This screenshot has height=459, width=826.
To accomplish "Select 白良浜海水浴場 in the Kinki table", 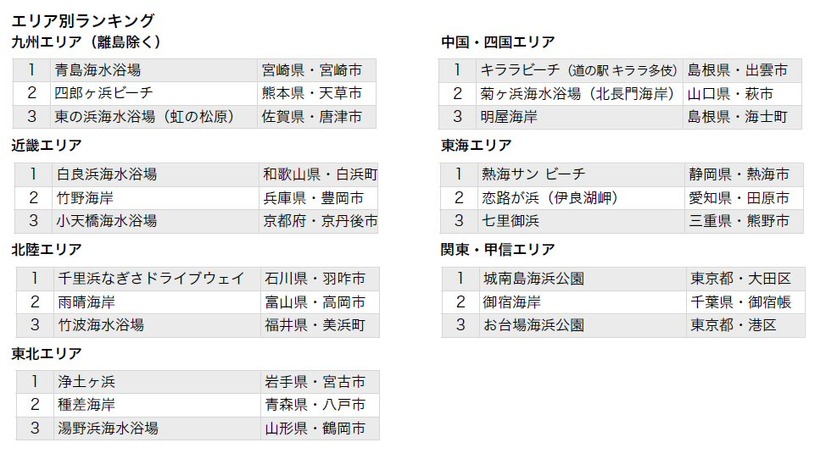I will pyautogui.click(x=107, y=174).
